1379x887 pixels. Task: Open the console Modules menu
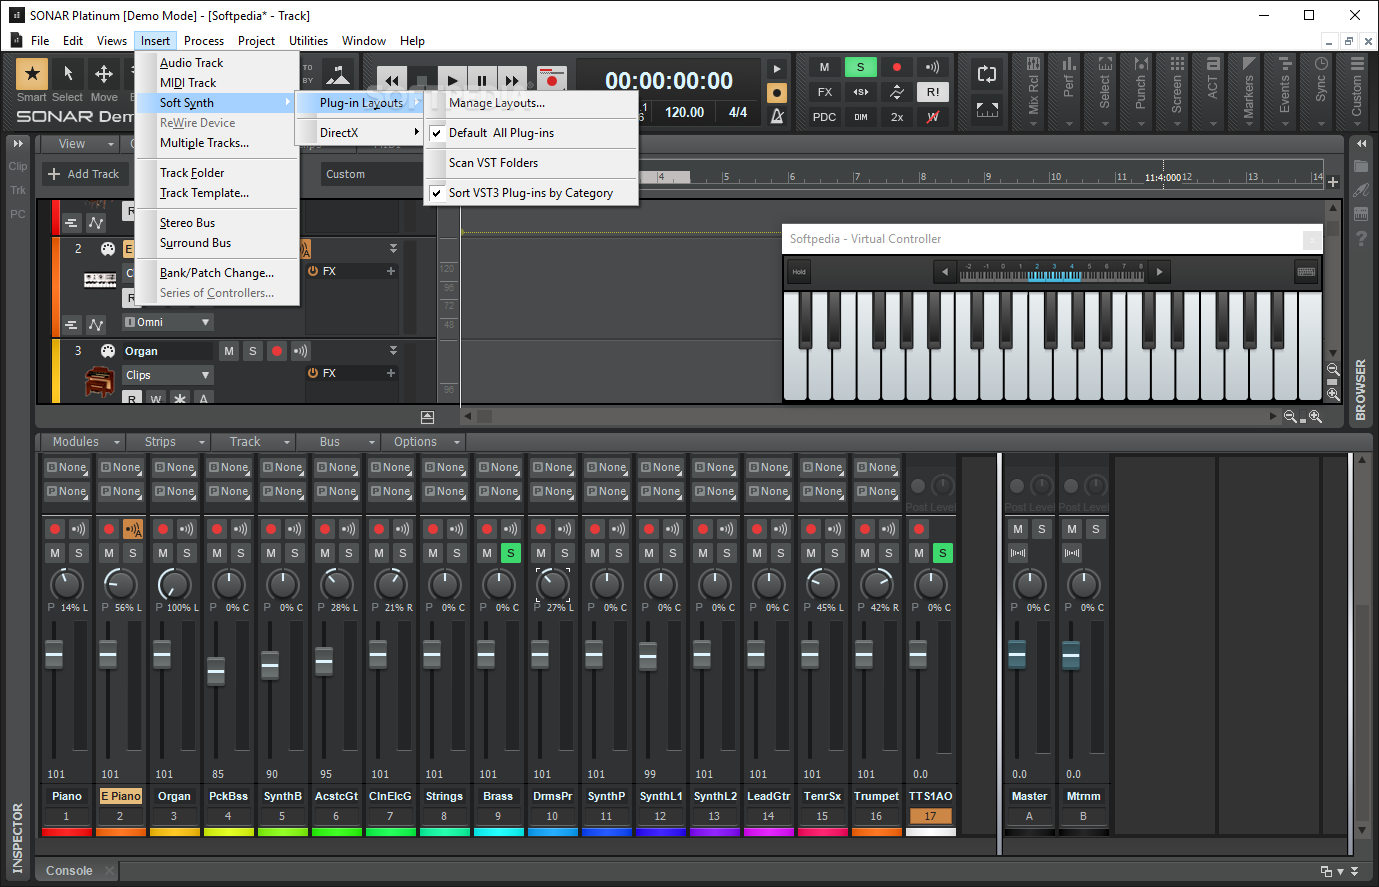click(x=84, y=442)
